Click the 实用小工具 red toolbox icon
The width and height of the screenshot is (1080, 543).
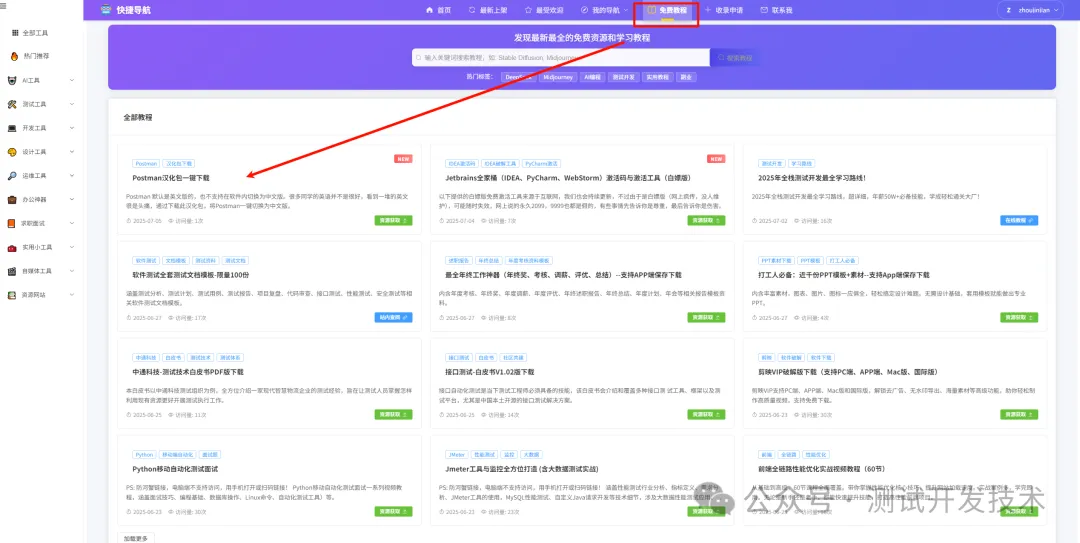(12, 247)
